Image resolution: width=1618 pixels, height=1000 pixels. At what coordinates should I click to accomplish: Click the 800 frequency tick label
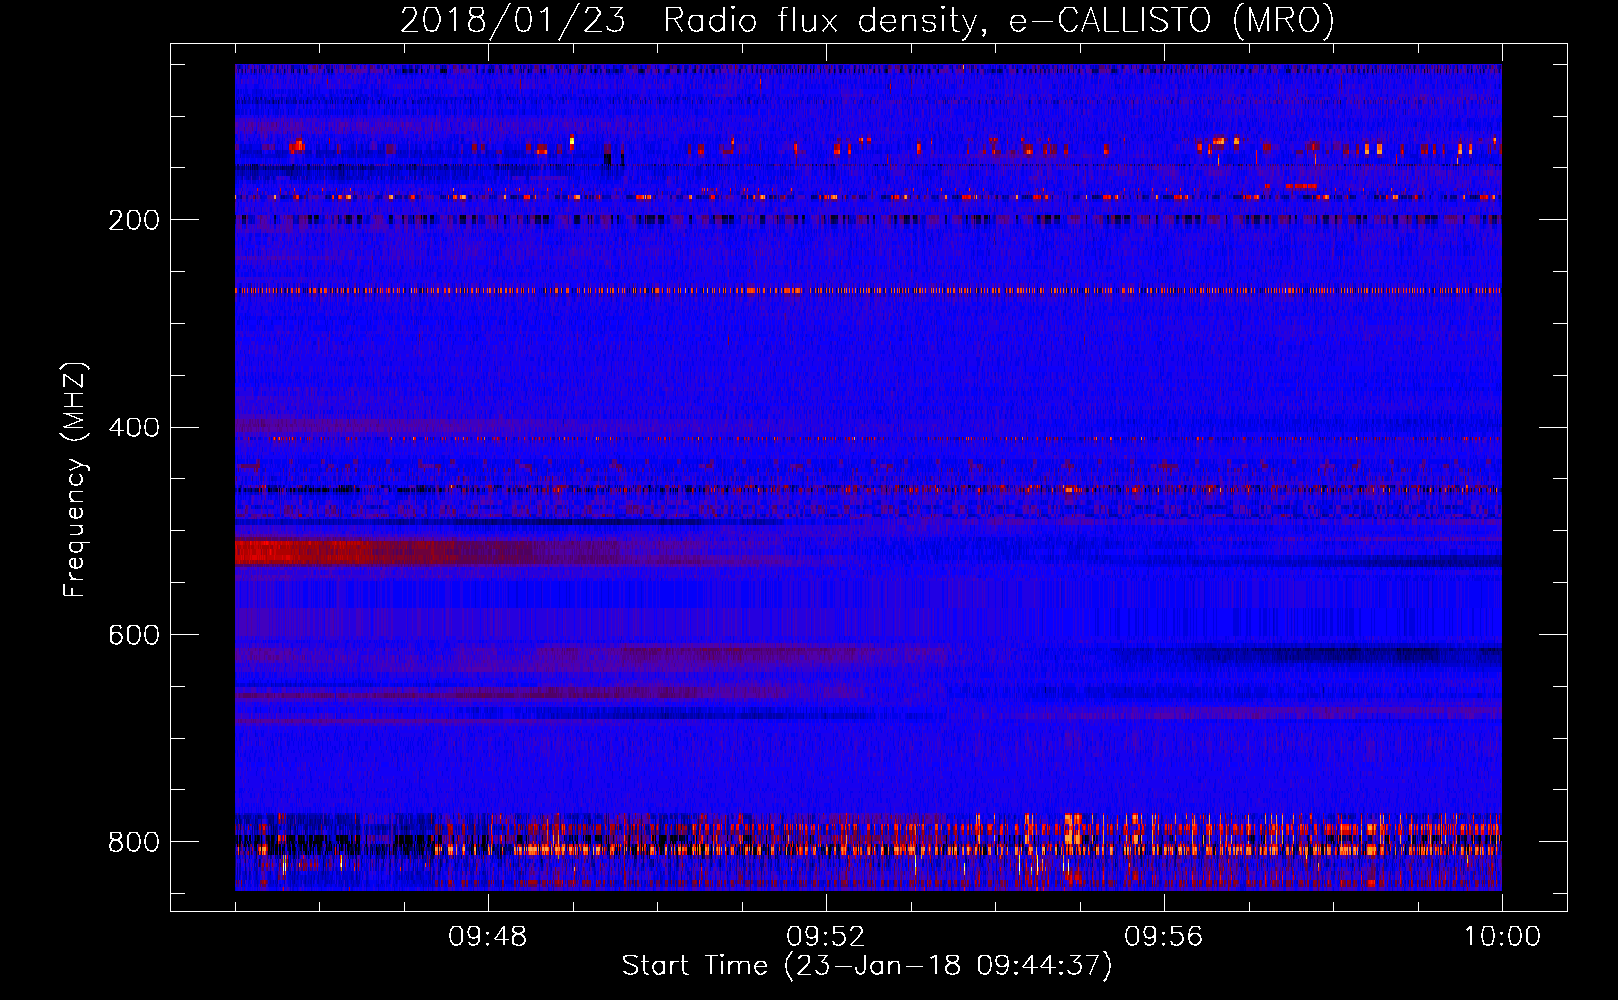pos(134,842)
